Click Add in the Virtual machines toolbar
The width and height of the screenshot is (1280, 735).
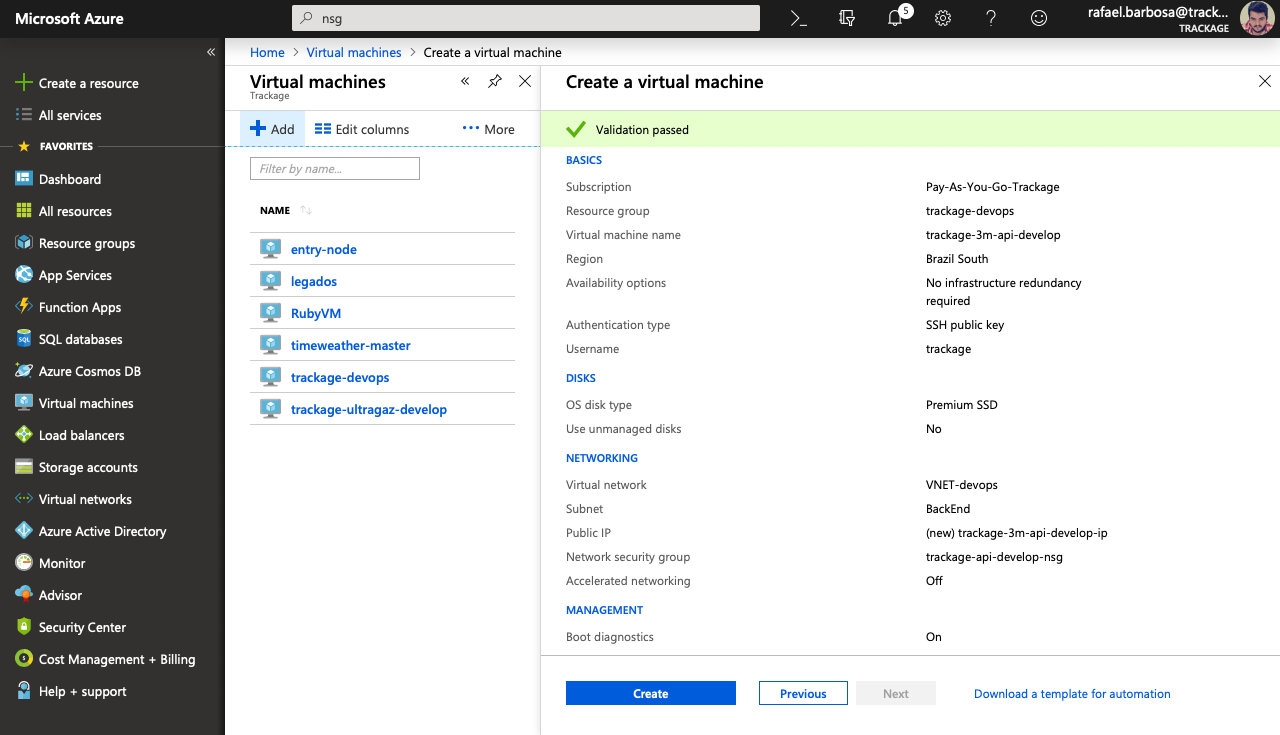(x=272, y=129)
